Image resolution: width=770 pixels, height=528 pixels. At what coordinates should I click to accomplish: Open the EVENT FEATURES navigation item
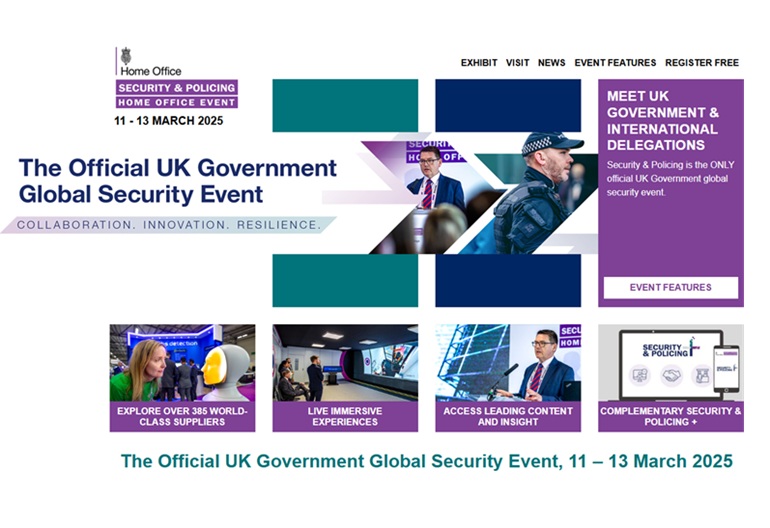click(615, 63)
